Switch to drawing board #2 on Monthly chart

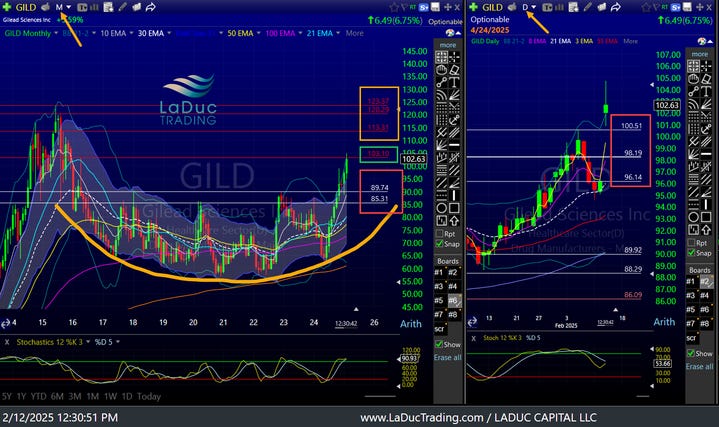453,272
